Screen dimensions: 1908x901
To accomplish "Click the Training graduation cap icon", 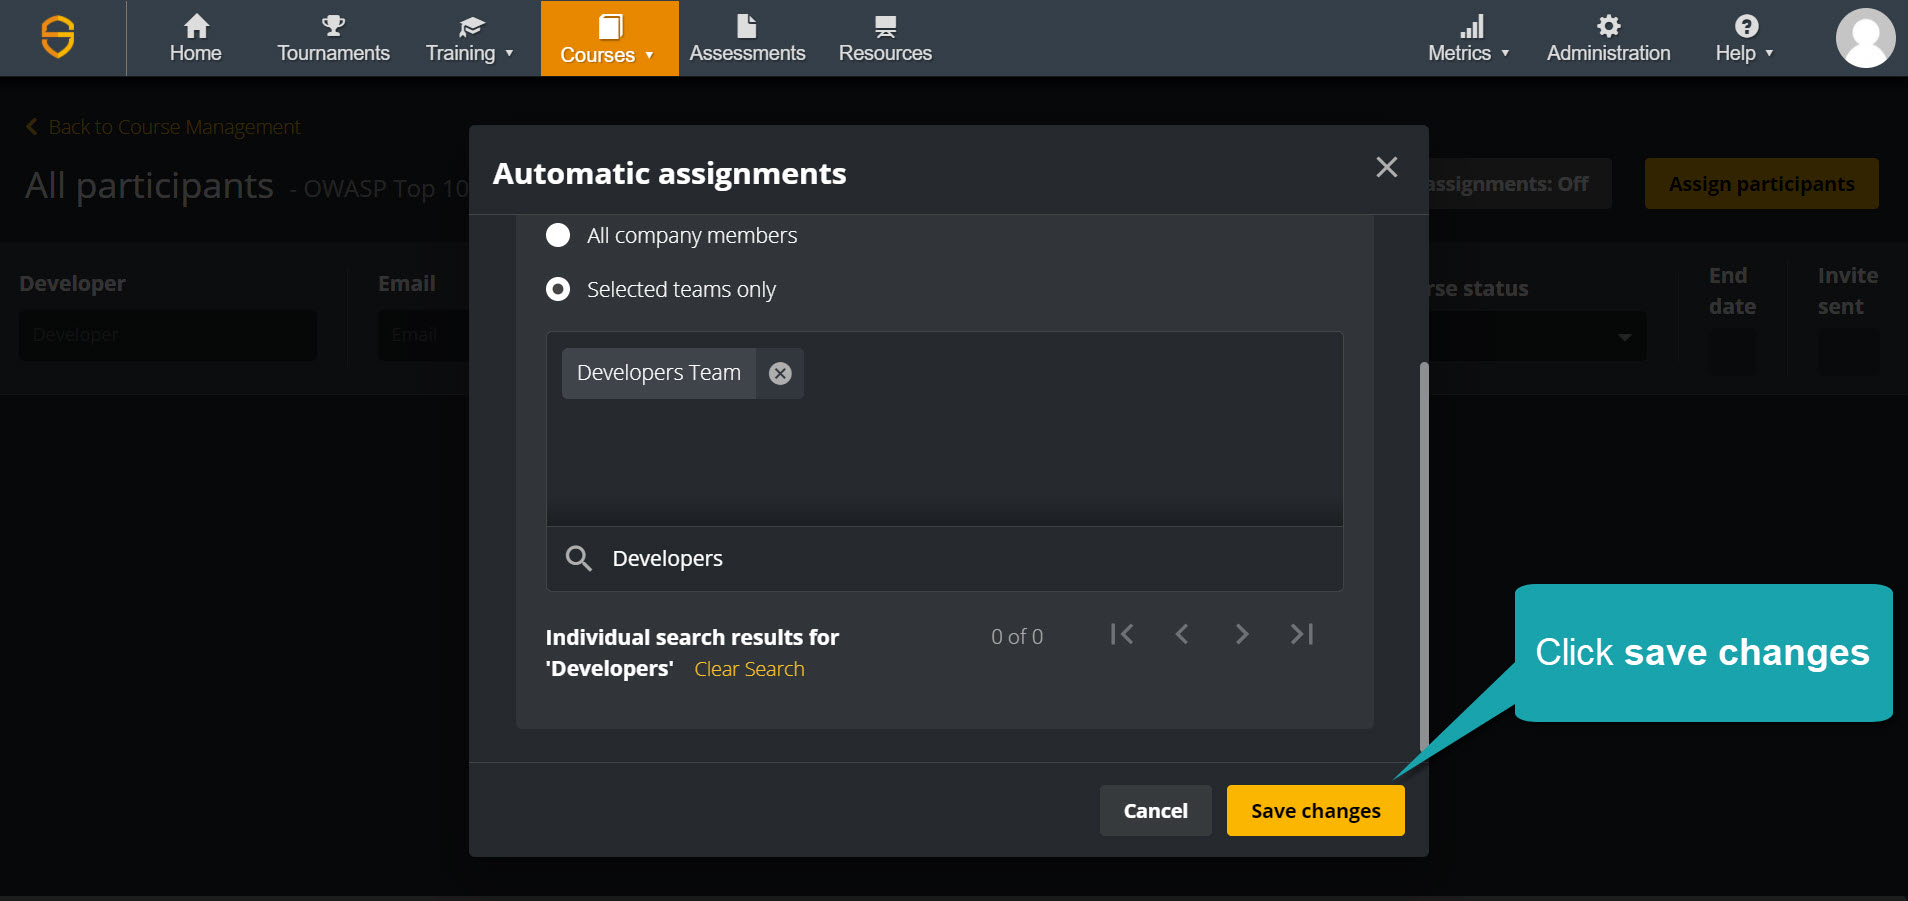I will 471,26.
